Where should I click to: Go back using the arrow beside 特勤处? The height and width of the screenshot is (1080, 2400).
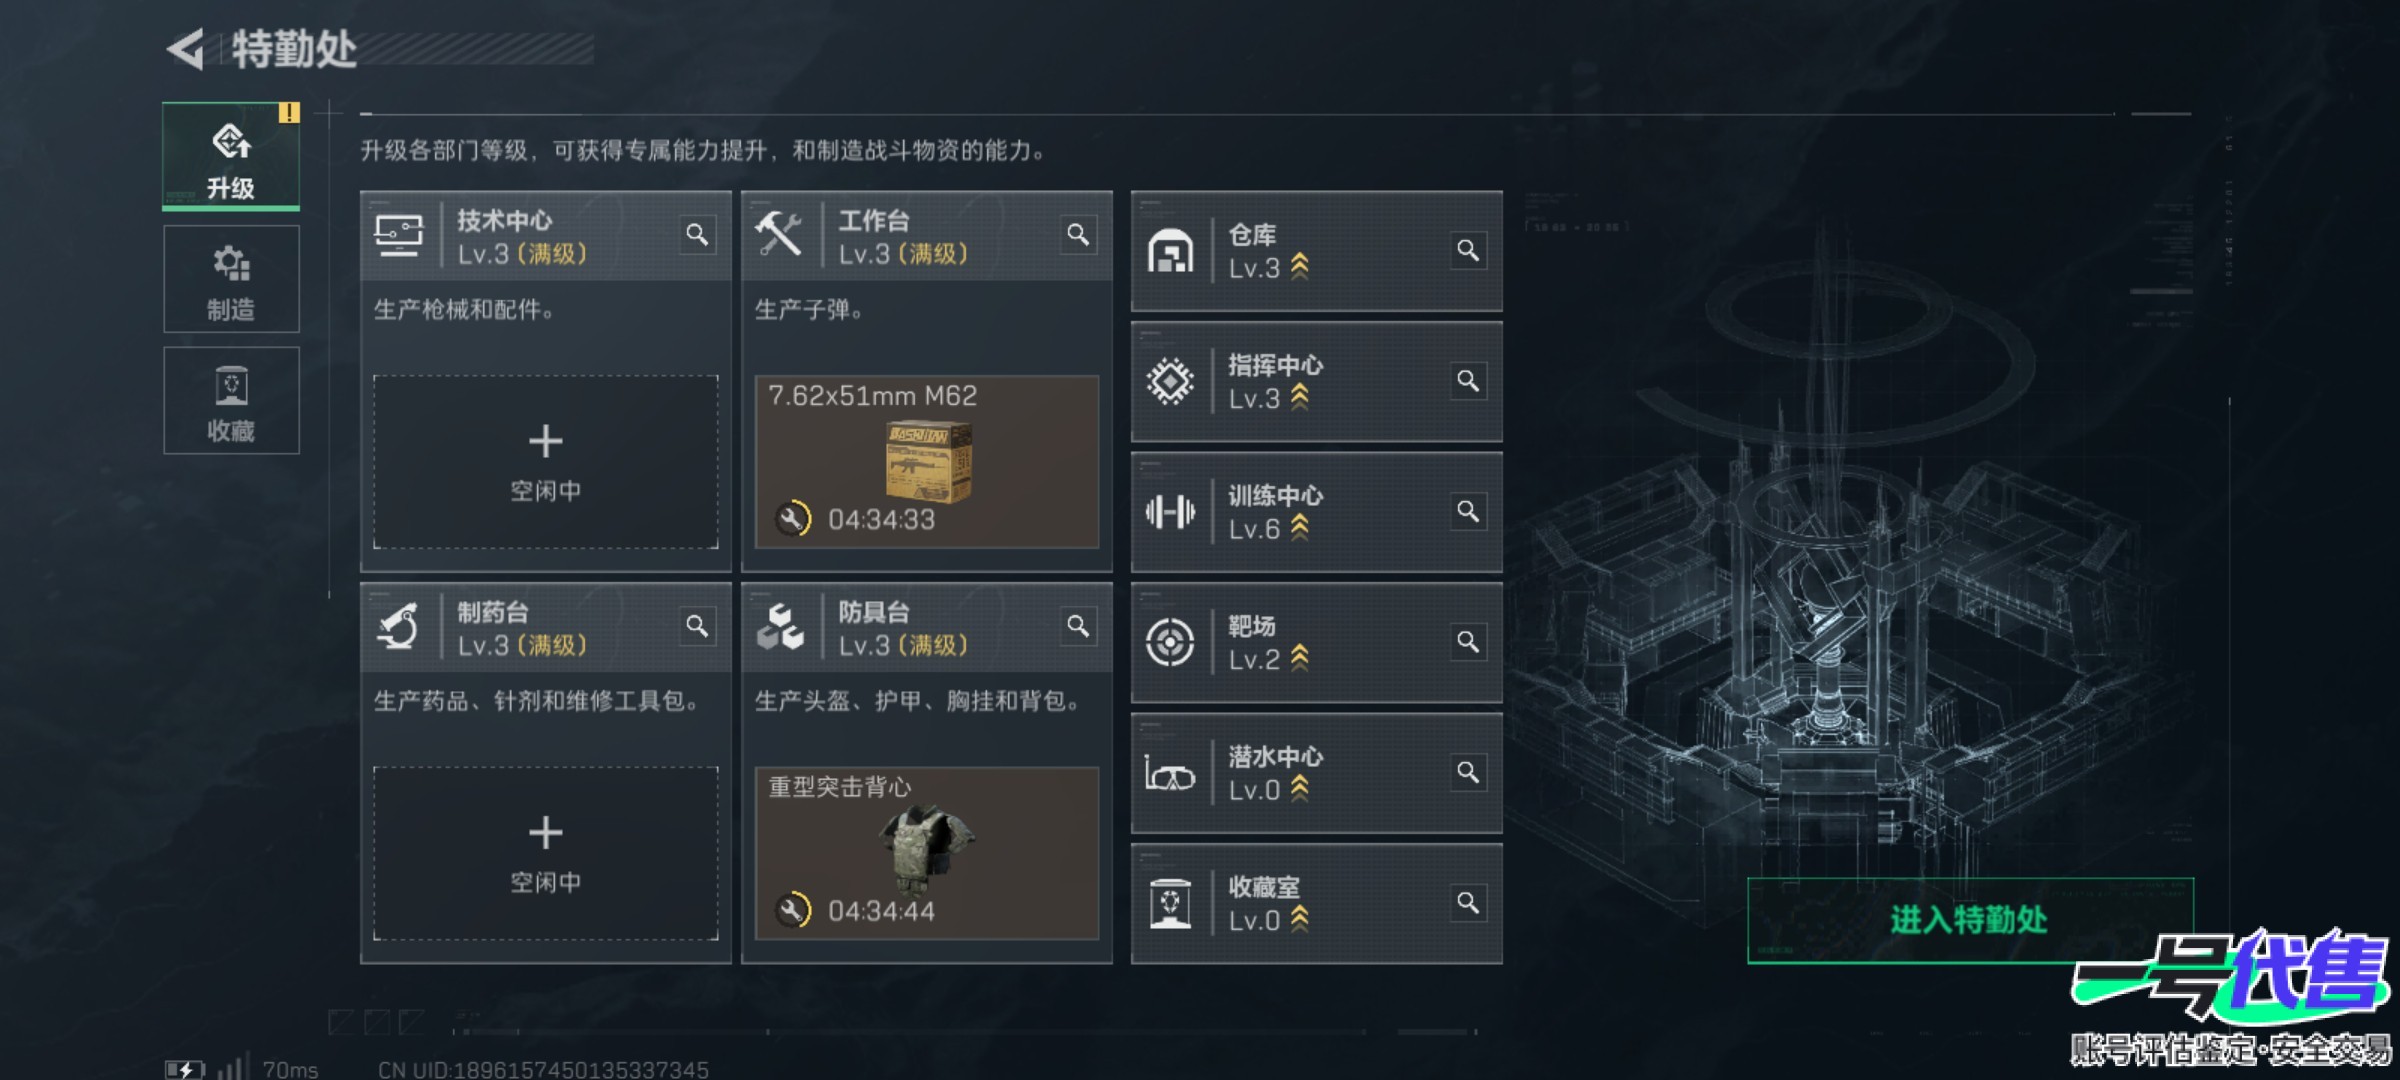click(x=186, y=49)
